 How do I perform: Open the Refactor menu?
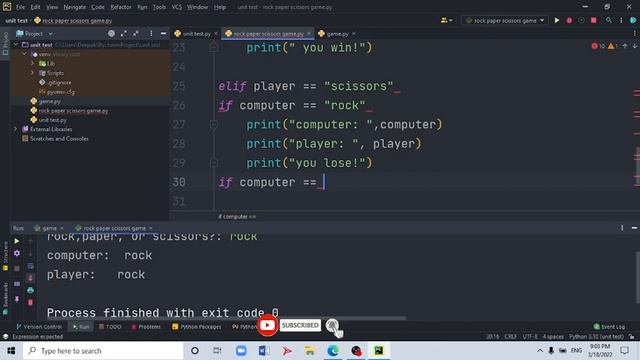[x=121, y=7]
